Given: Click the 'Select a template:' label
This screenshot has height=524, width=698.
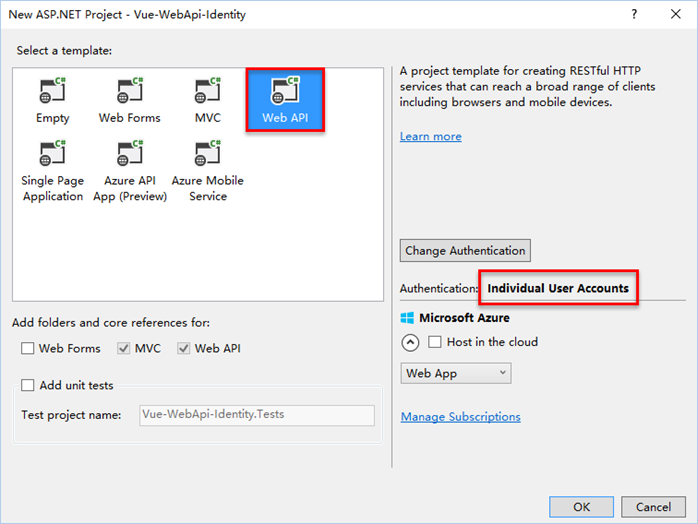Looking at the screenshot, I should tap(64, 51).
